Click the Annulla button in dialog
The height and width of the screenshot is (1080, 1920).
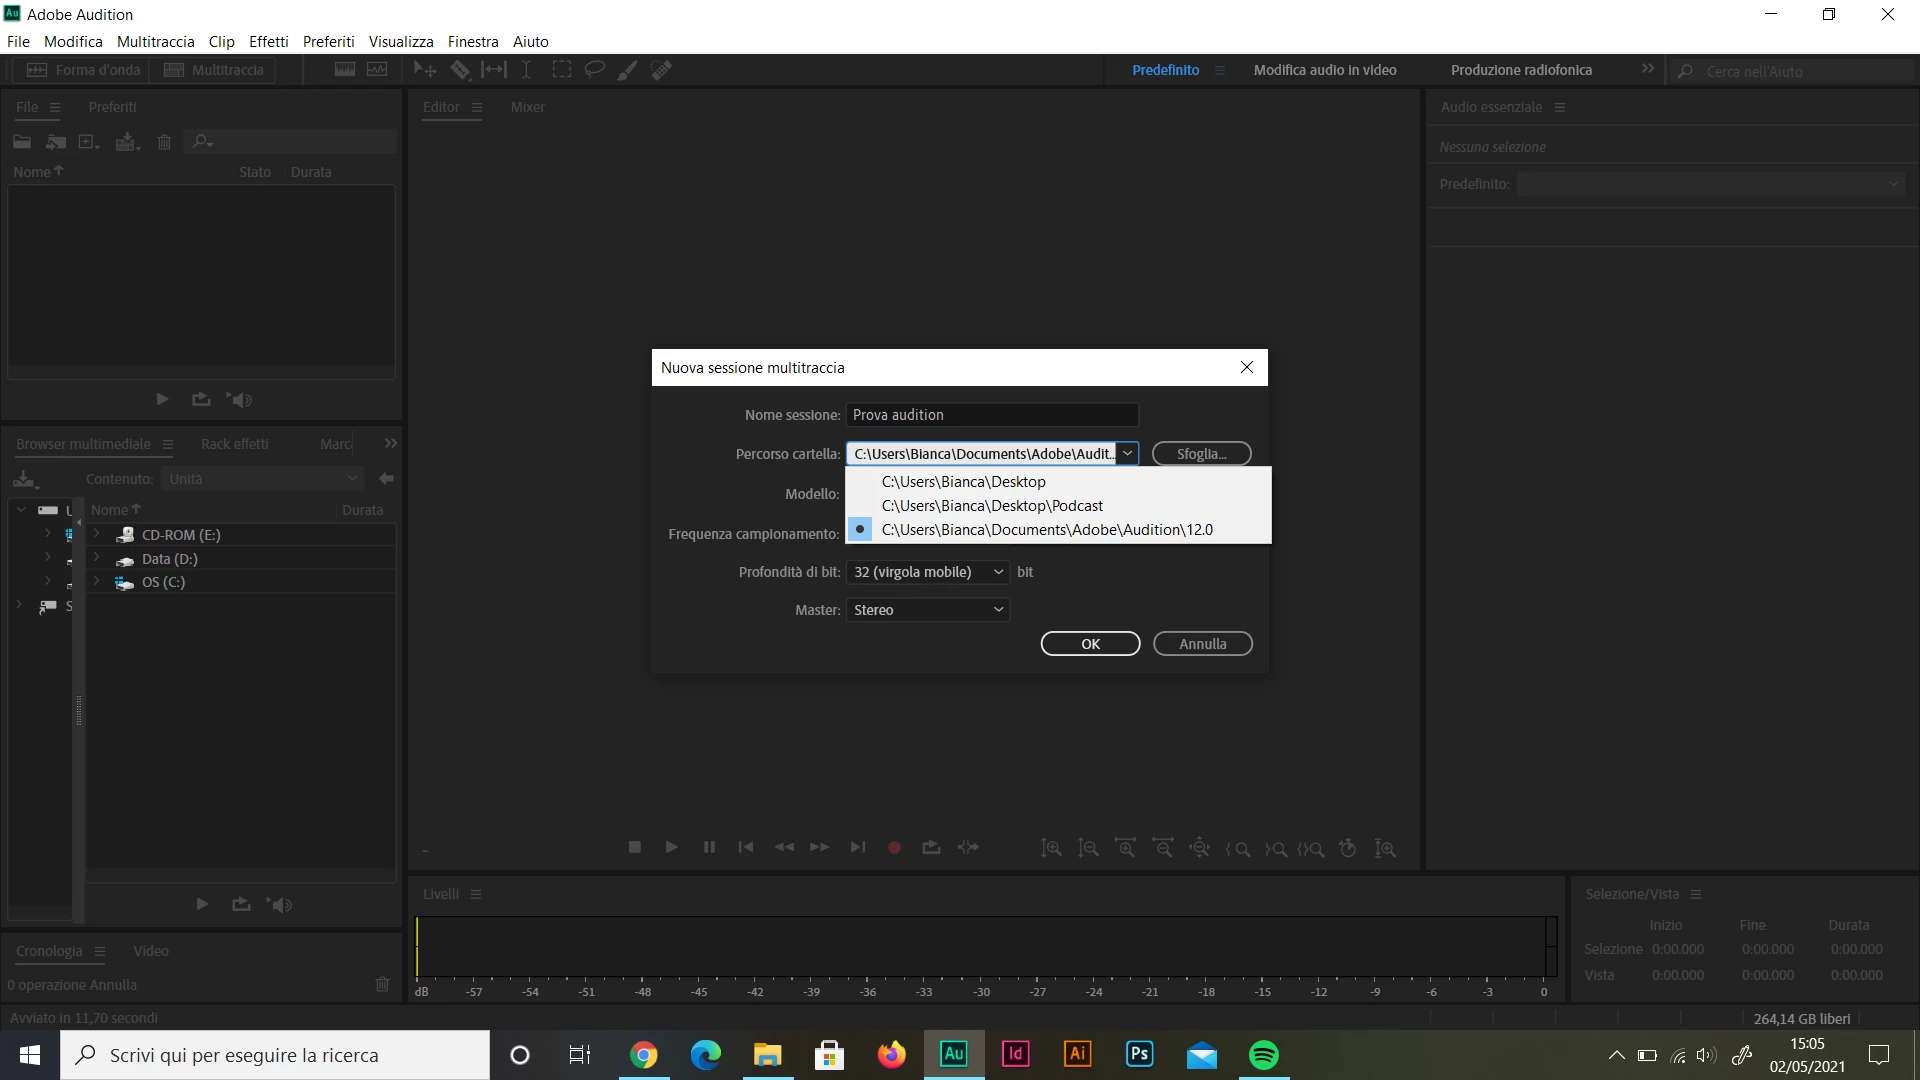(1202, 644)
